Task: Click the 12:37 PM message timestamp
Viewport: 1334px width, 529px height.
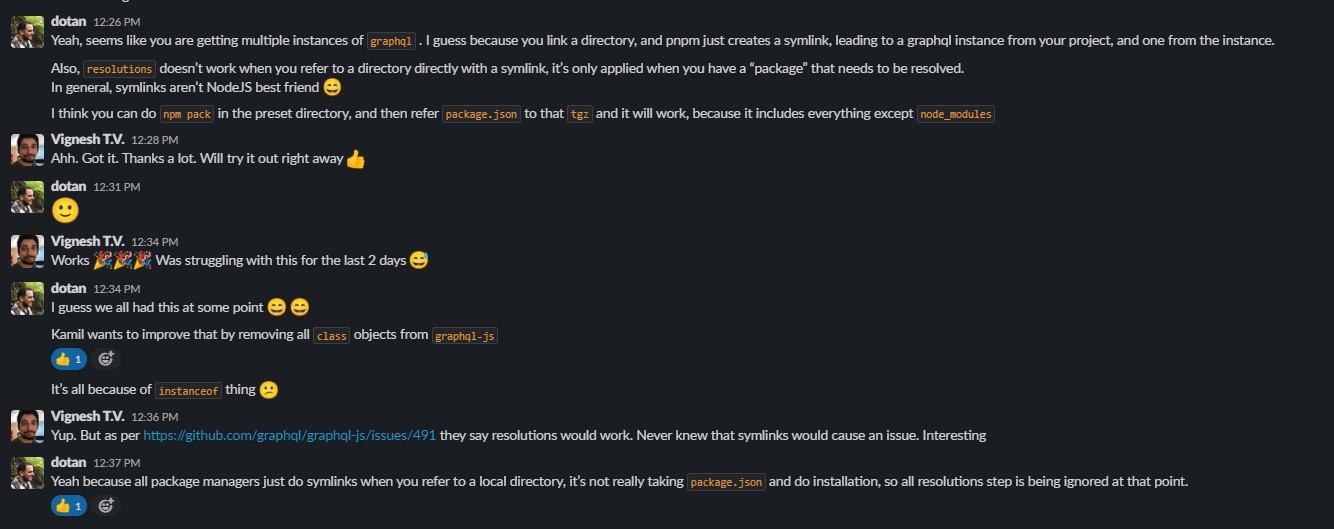Action: (116, 463)
